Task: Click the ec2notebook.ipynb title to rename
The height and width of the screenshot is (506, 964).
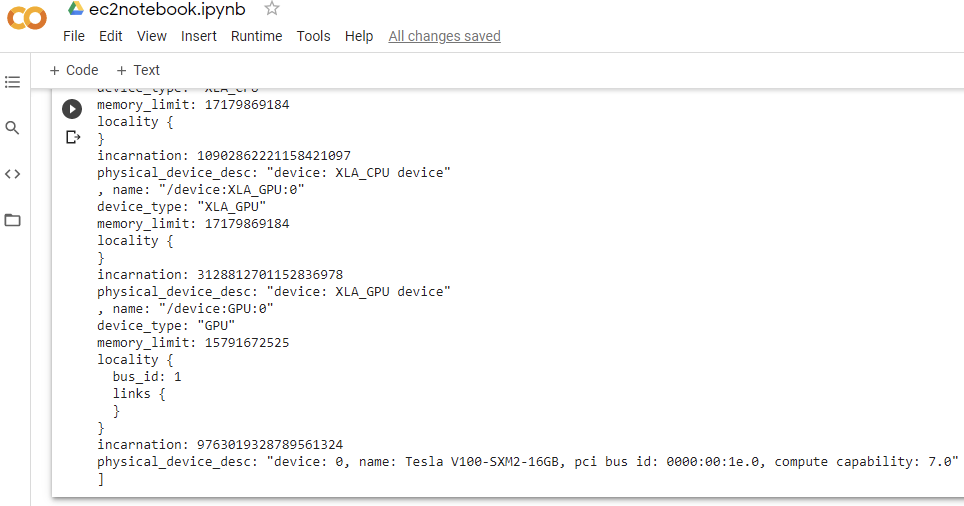Action: tap(167, 9)
